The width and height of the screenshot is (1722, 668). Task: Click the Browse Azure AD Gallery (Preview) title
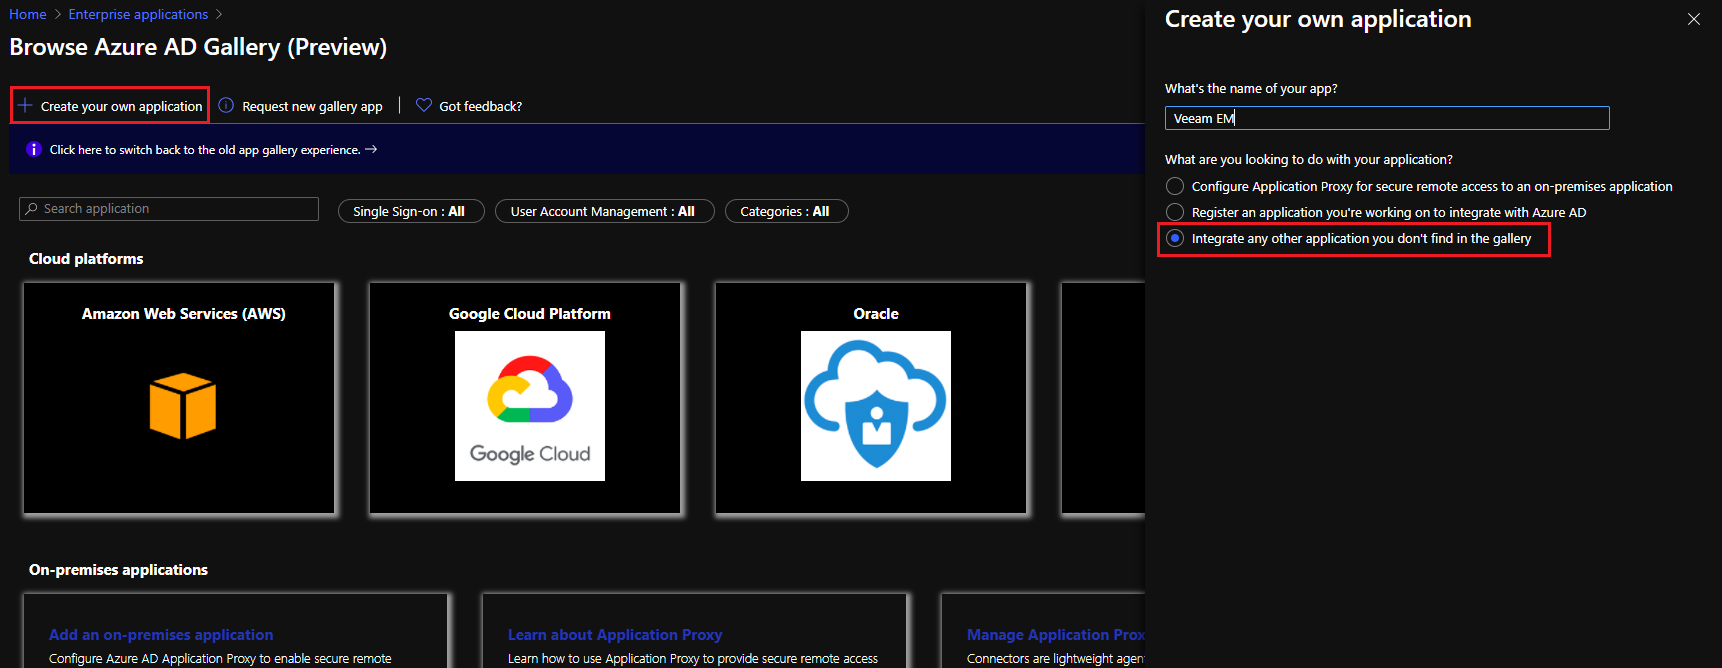point(198,47)
